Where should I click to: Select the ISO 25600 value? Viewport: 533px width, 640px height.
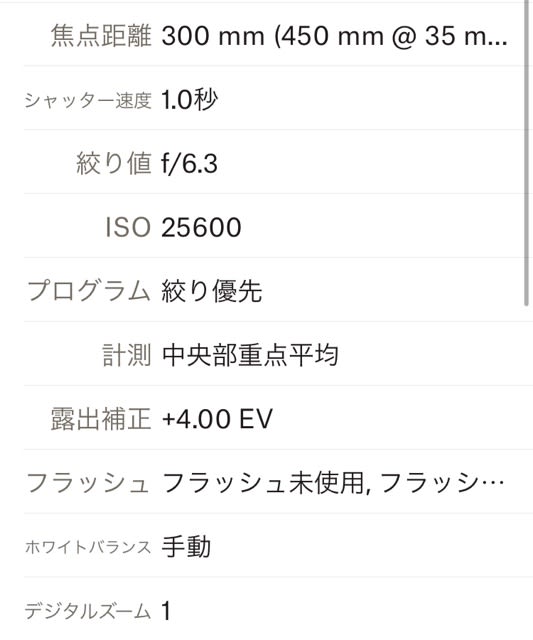[201, 228]
